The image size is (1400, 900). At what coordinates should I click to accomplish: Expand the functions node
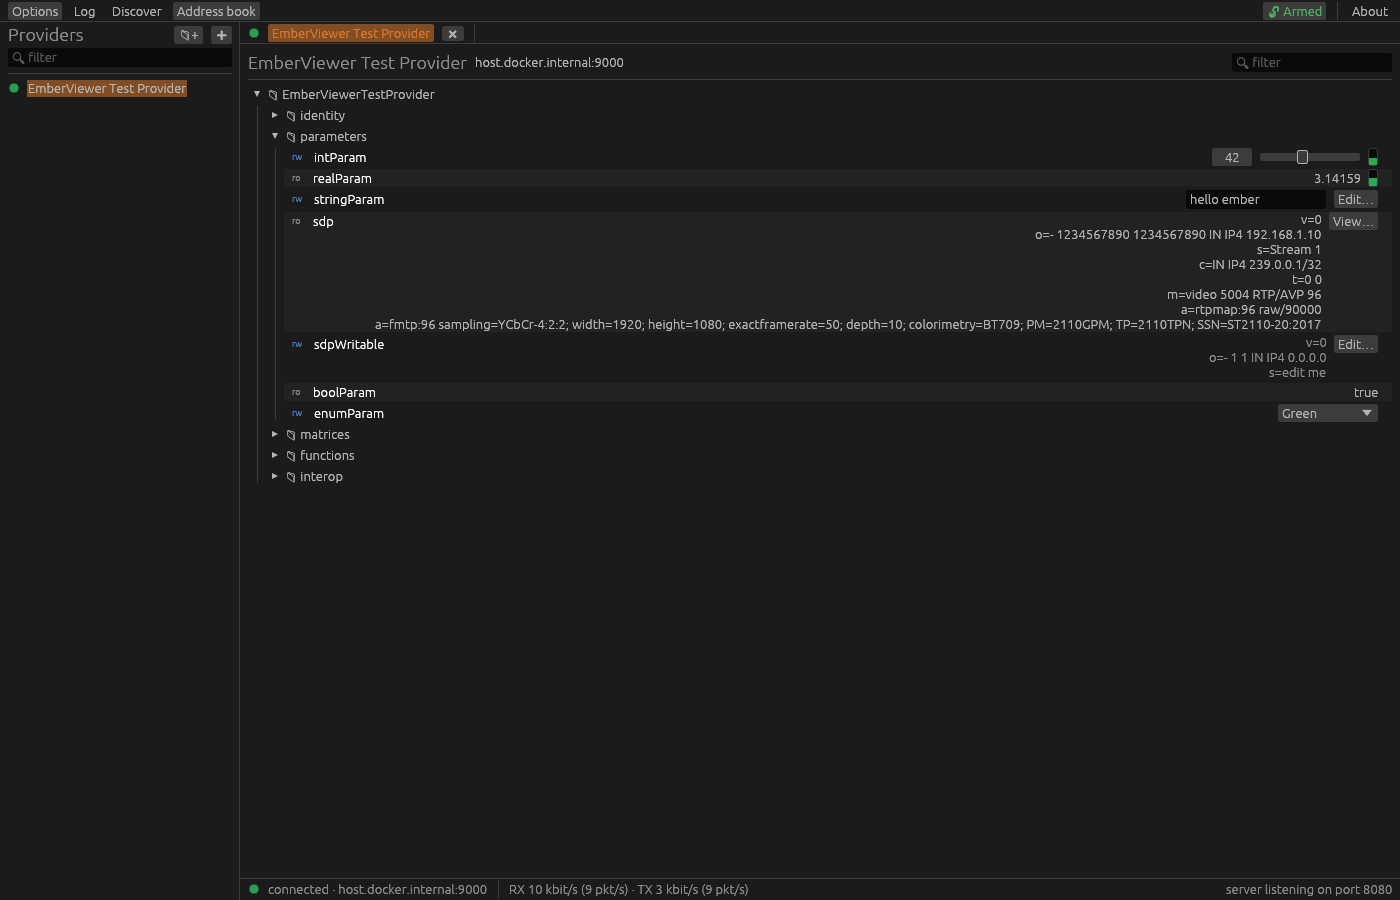pos(275,455)
